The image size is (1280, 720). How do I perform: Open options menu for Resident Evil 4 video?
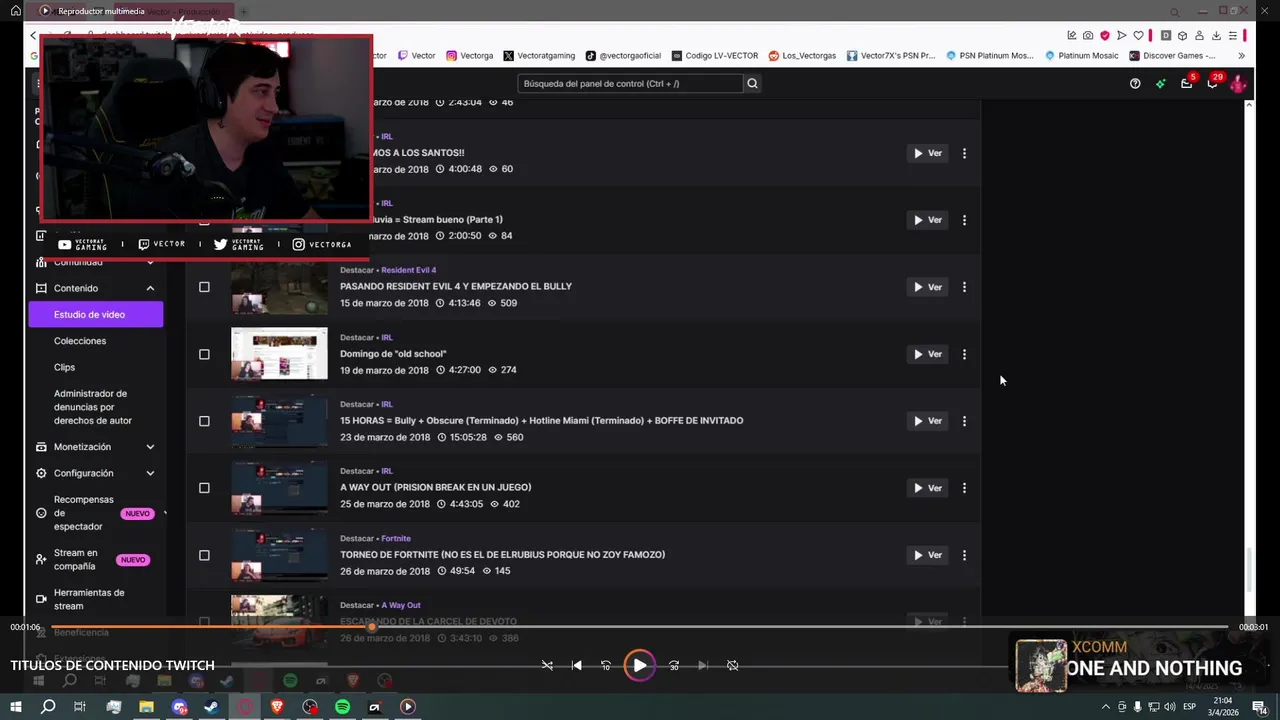(964, 287)
